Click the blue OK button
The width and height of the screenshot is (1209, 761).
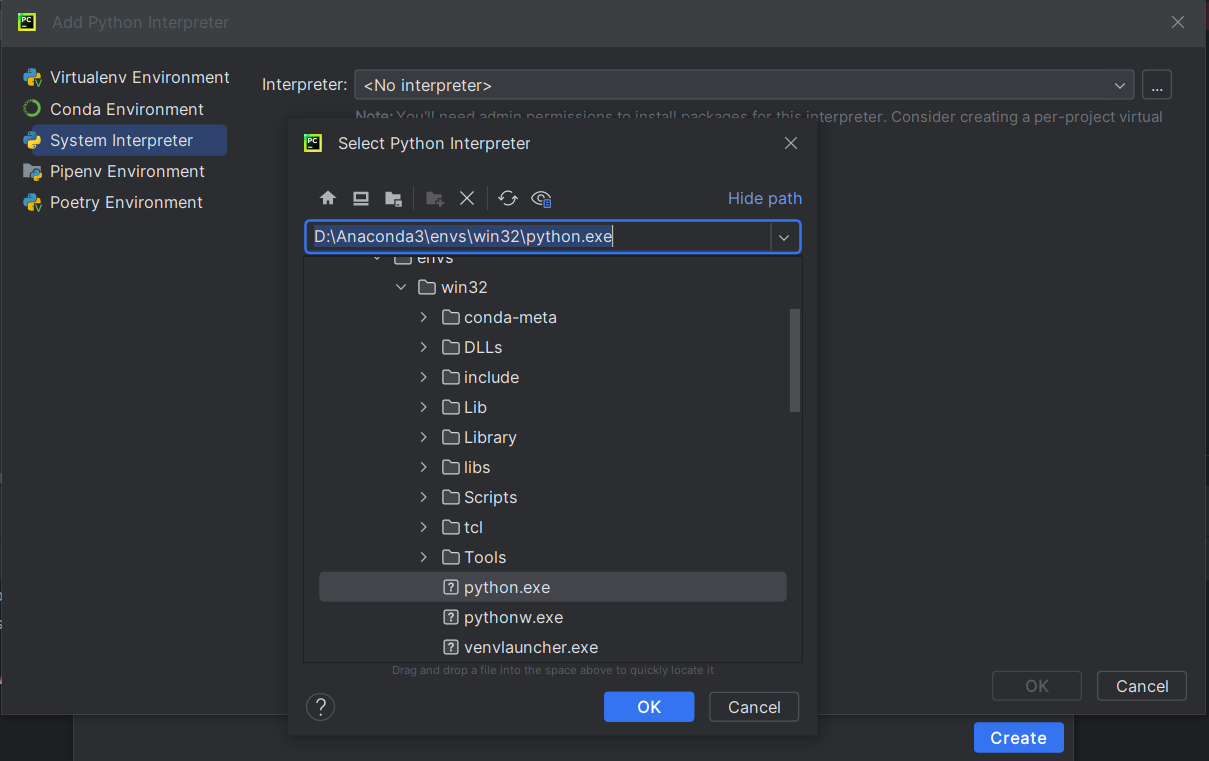649,707
